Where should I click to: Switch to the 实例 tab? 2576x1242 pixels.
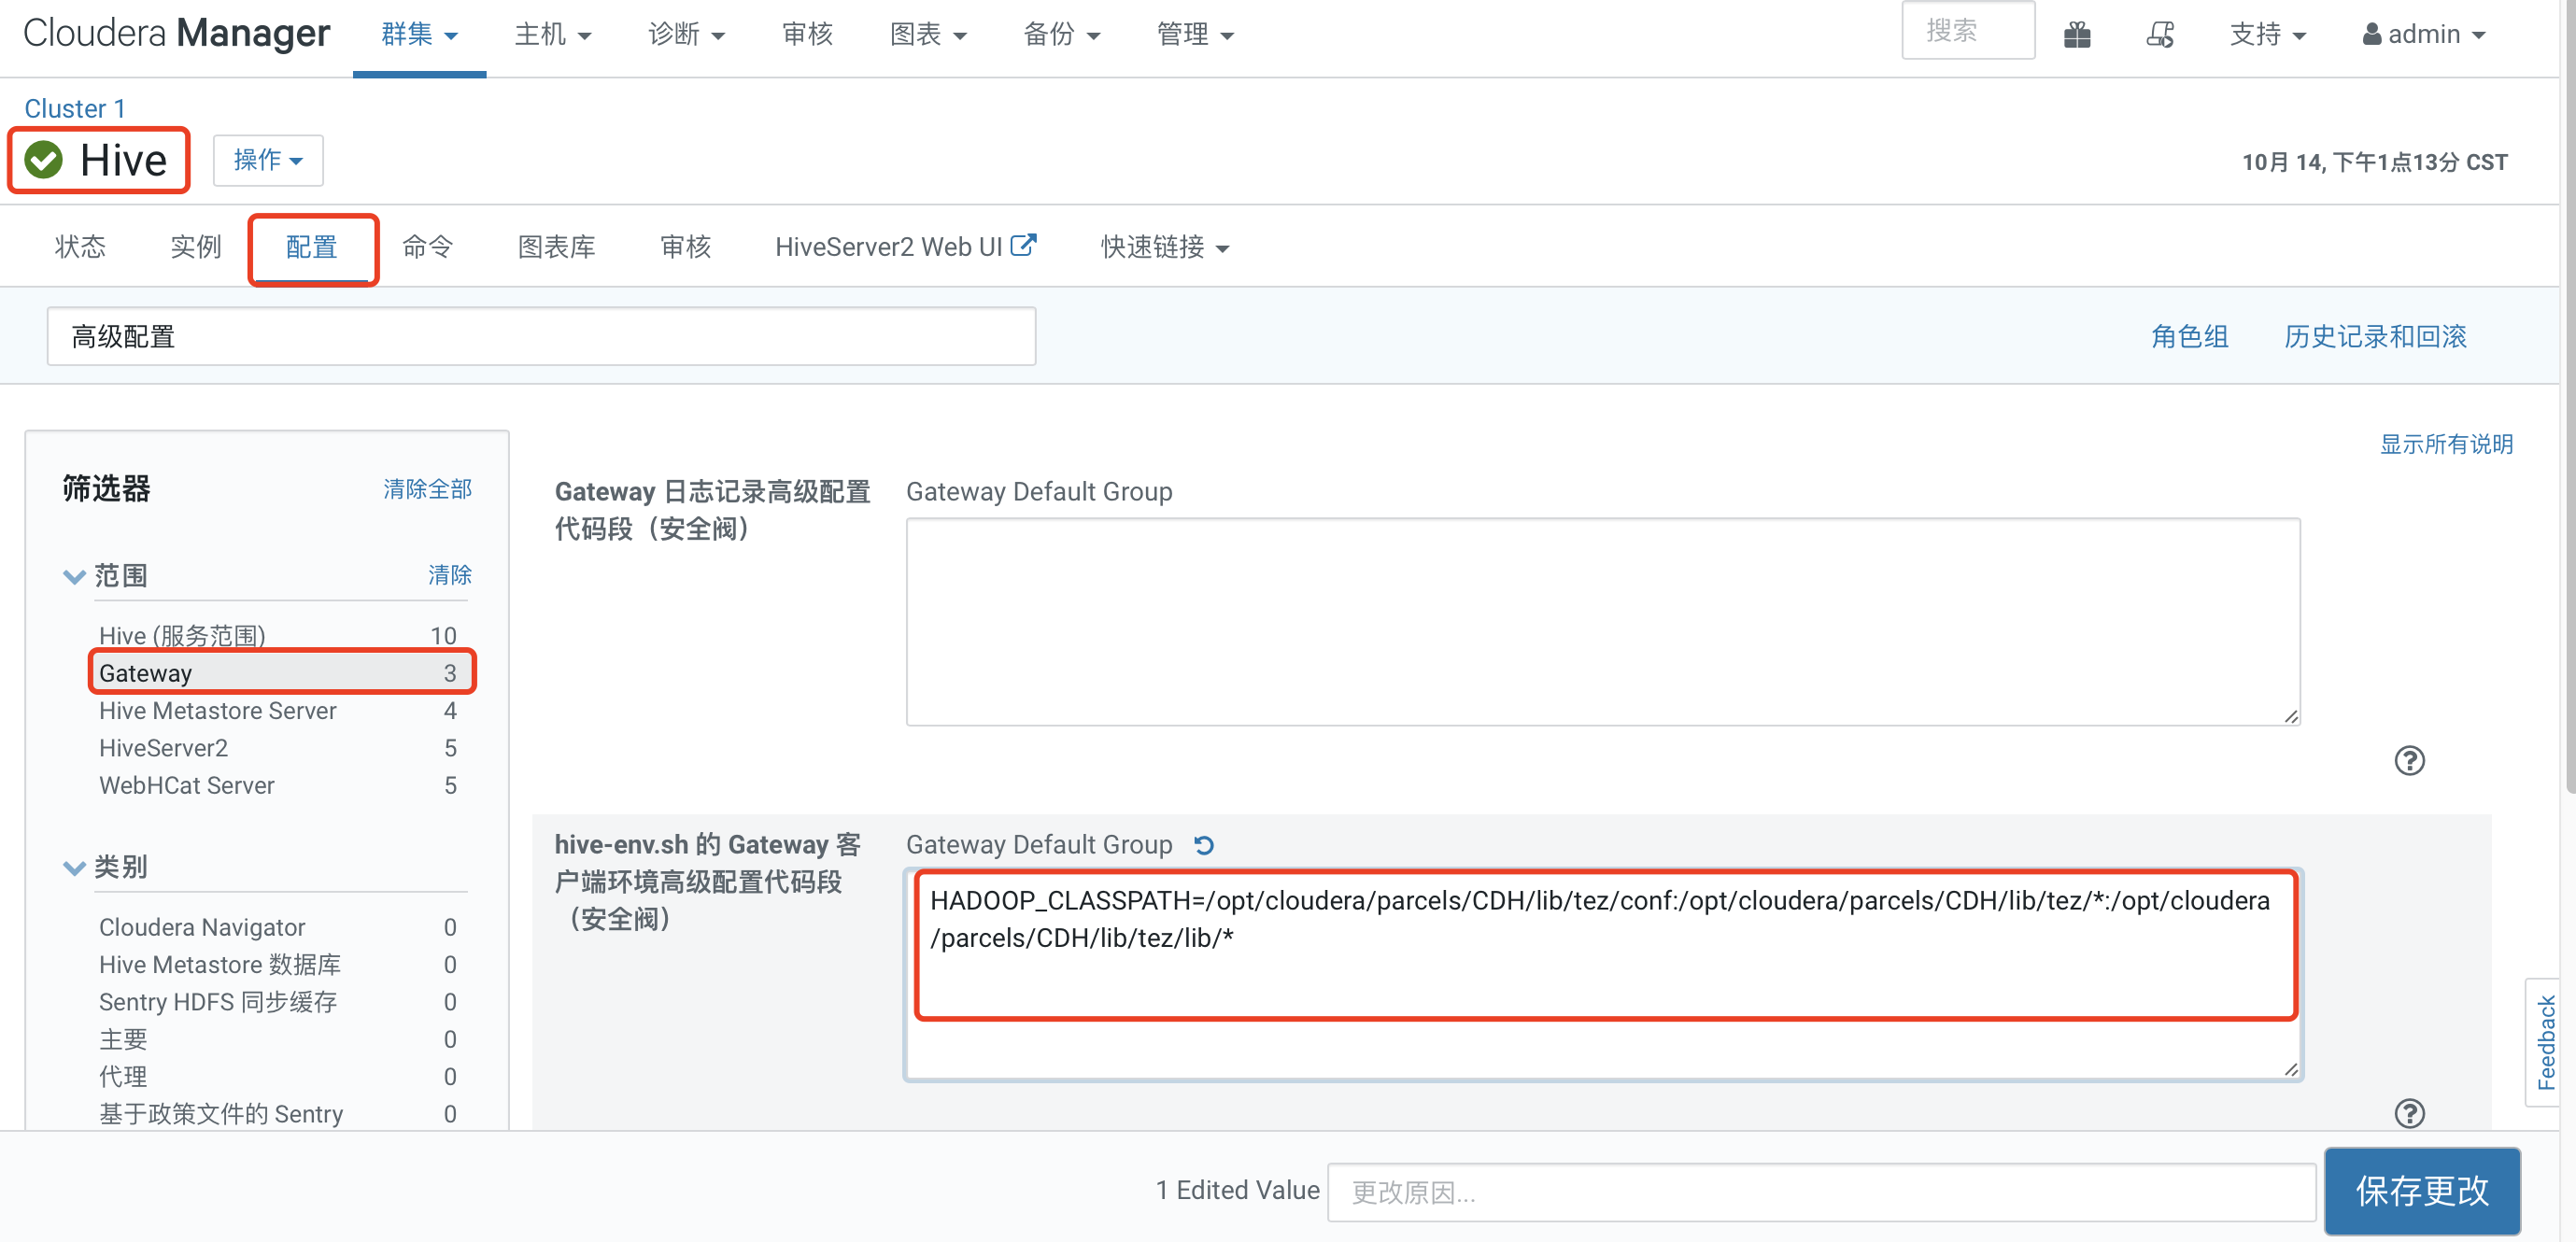click(196, 247)
